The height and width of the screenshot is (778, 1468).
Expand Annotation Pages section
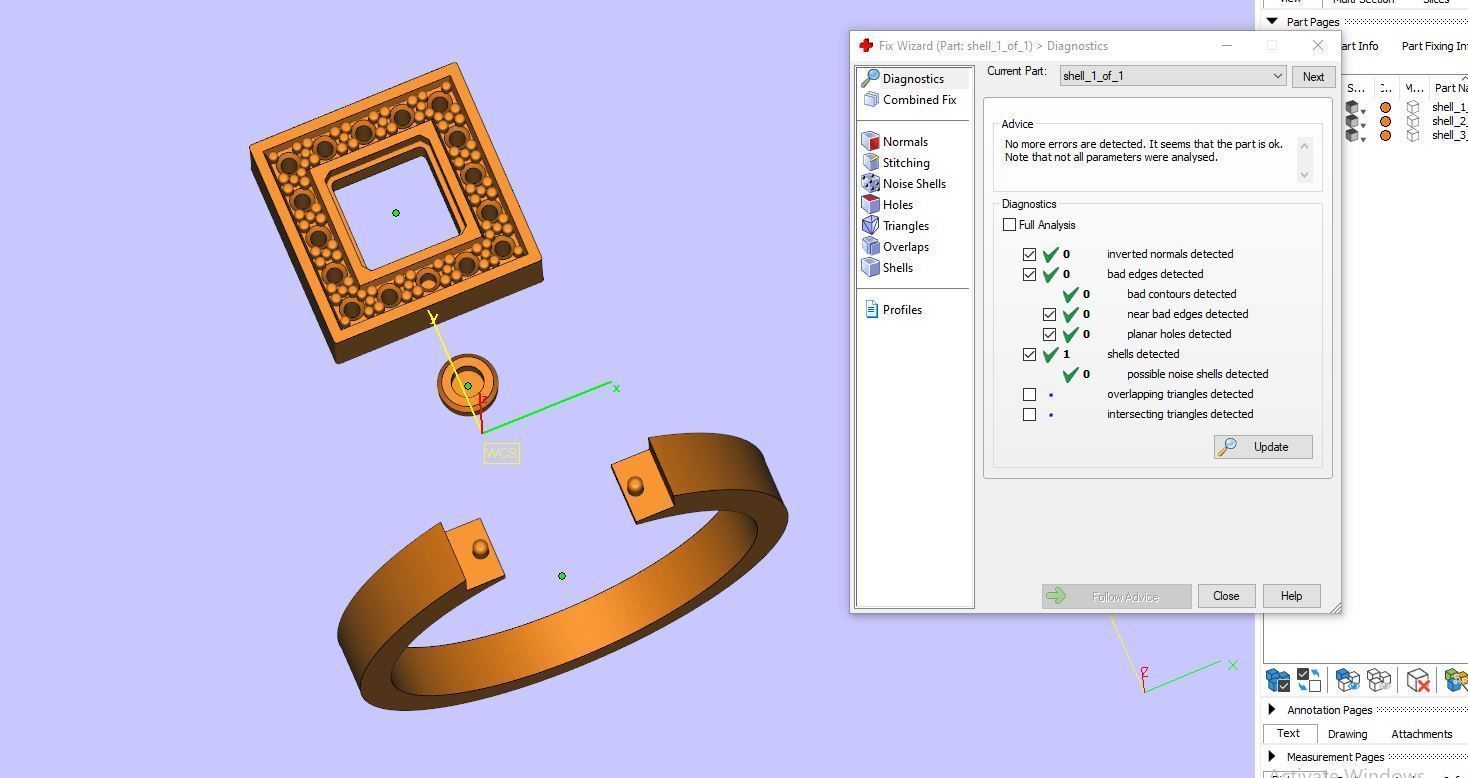click(1272, 710)
